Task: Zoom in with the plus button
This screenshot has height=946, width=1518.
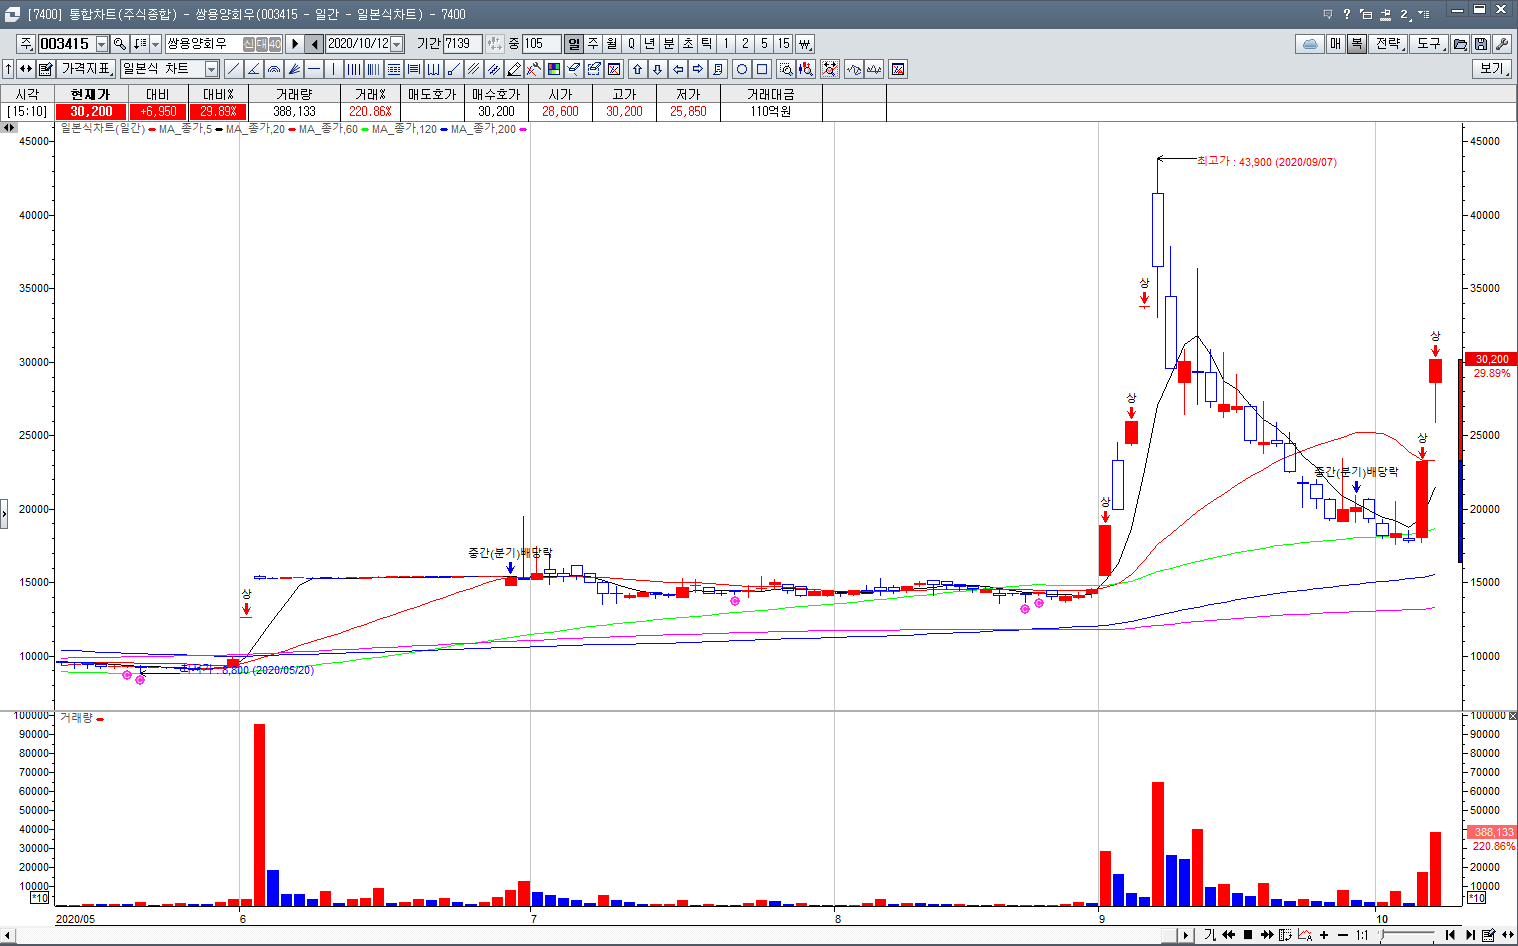Action: [x=1324, y=935]
